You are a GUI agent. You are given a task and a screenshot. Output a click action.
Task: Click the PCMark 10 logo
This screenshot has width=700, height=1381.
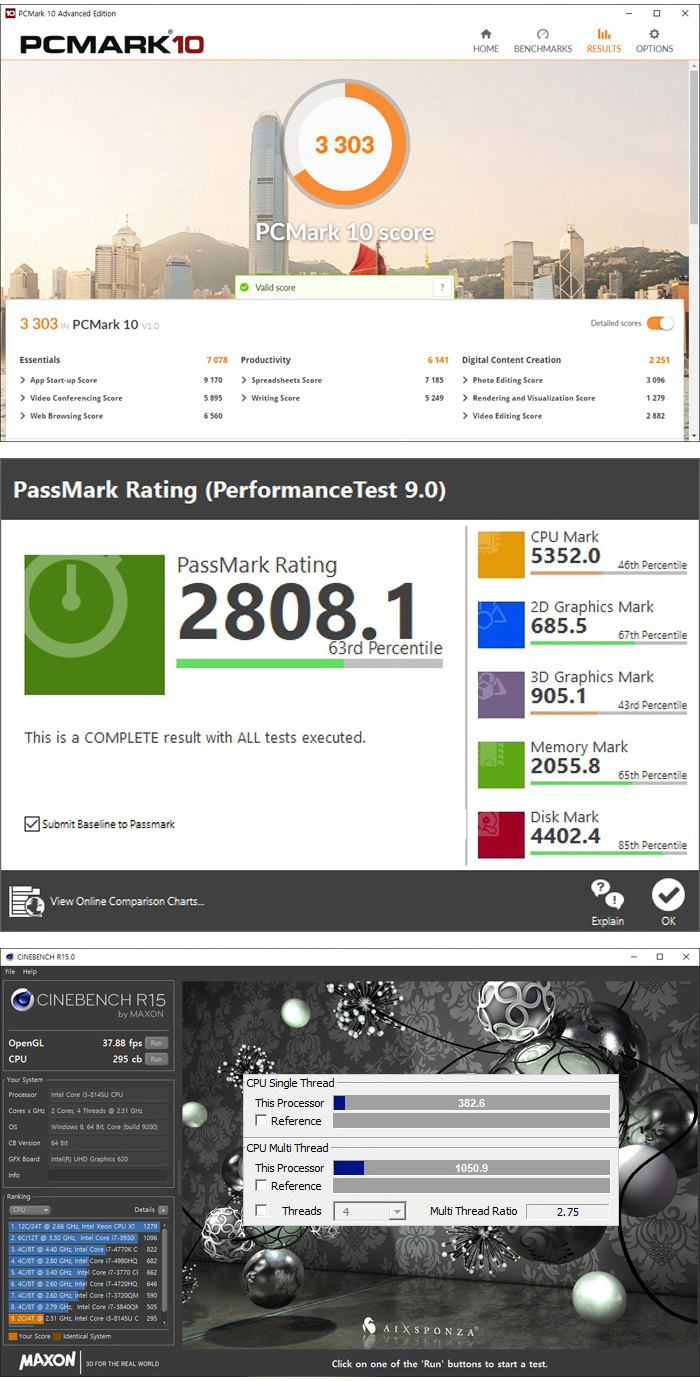point(112,44)
